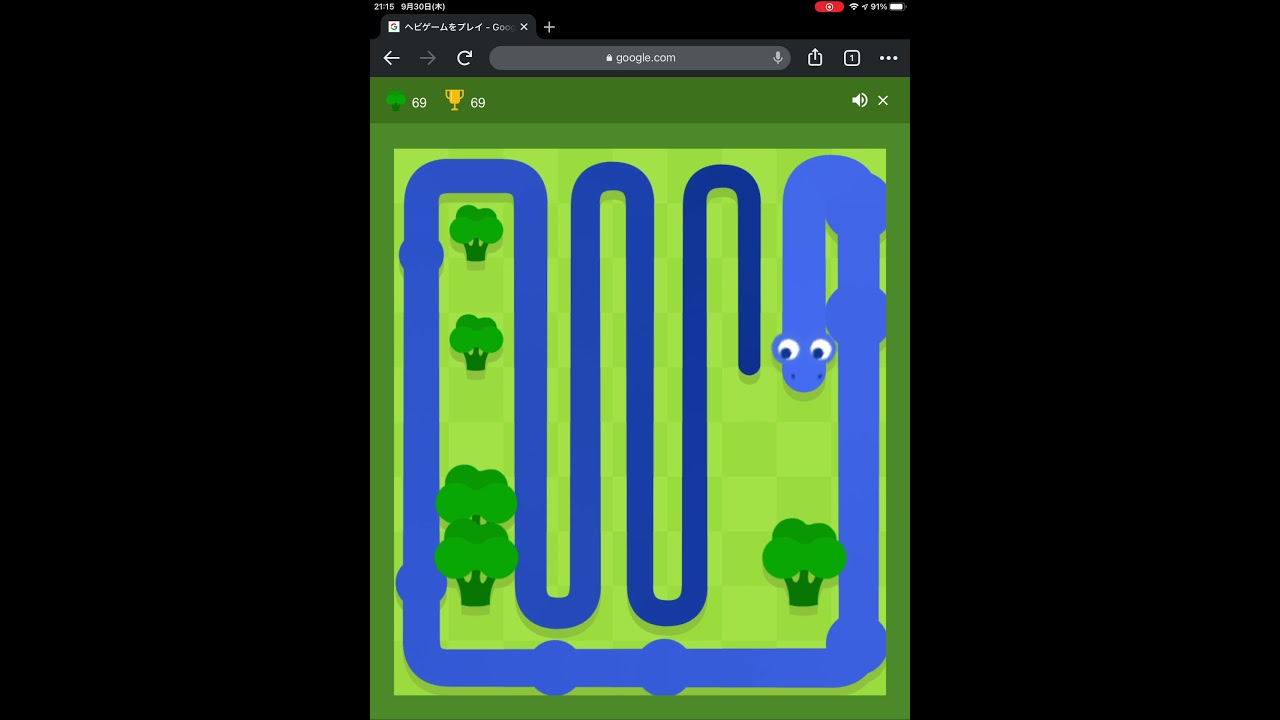Click the 21:15 clock in status bar
Screen dimensions: 1280x720
click(x=383, y=6)
